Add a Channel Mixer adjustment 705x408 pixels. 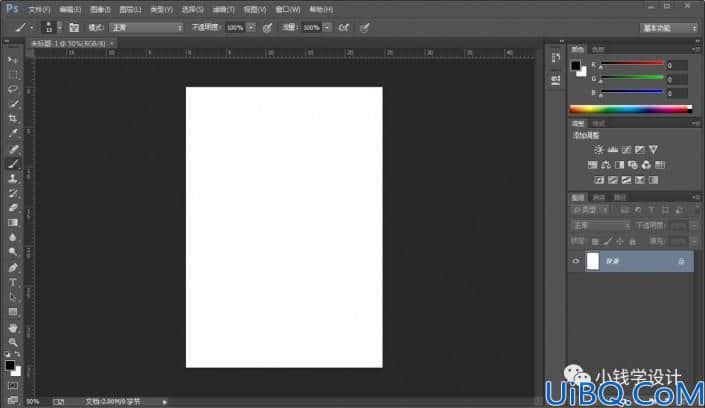coord(646,165)
